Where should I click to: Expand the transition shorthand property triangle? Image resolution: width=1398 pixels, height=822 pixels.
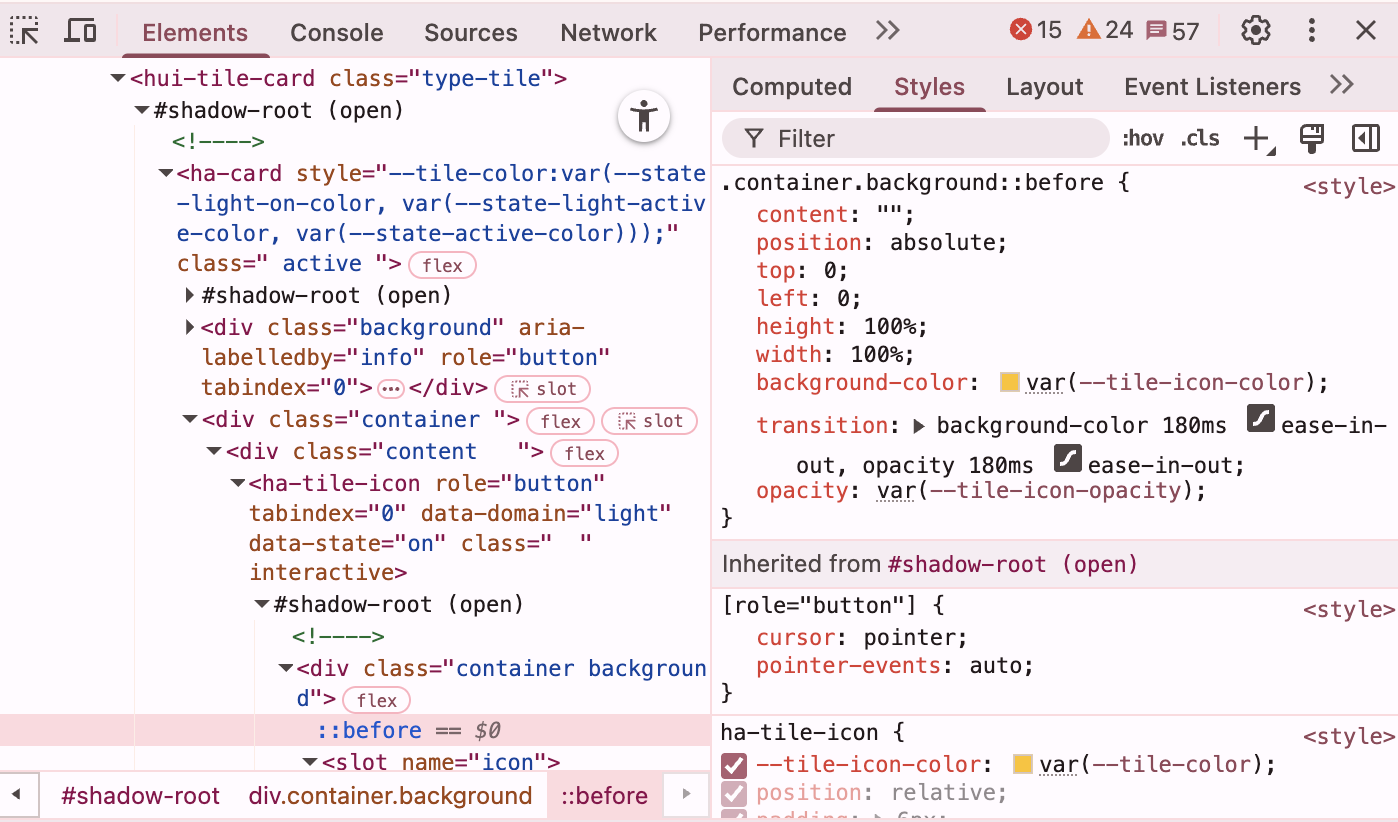[x=920, y=426]
